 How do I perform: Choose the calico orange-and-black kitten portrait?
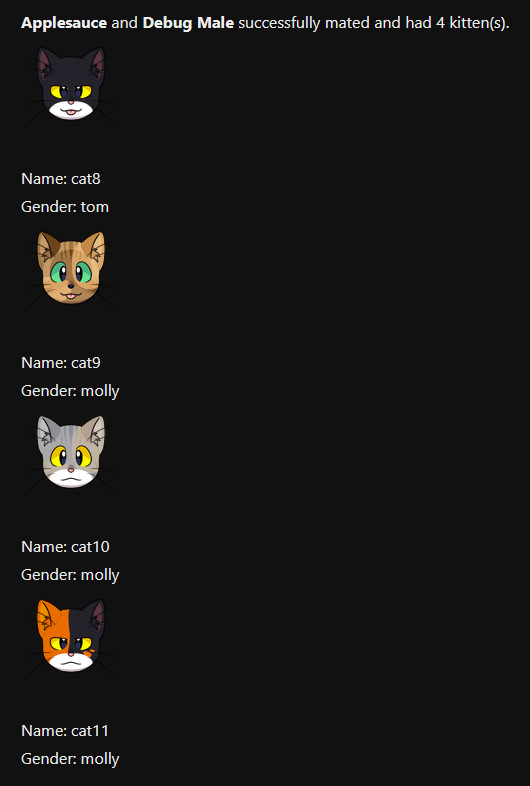(71, 636)
